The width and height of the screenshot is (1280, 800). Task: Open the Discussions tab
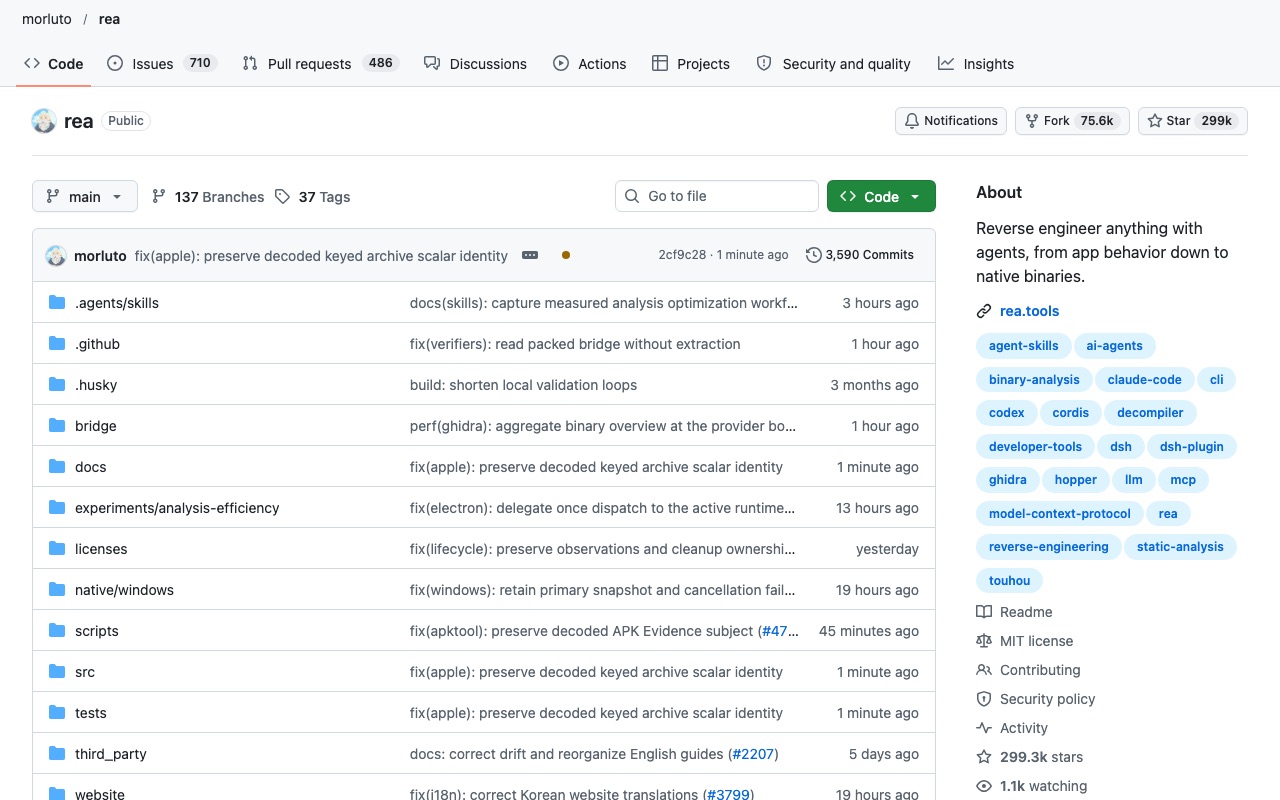(475, 63)
